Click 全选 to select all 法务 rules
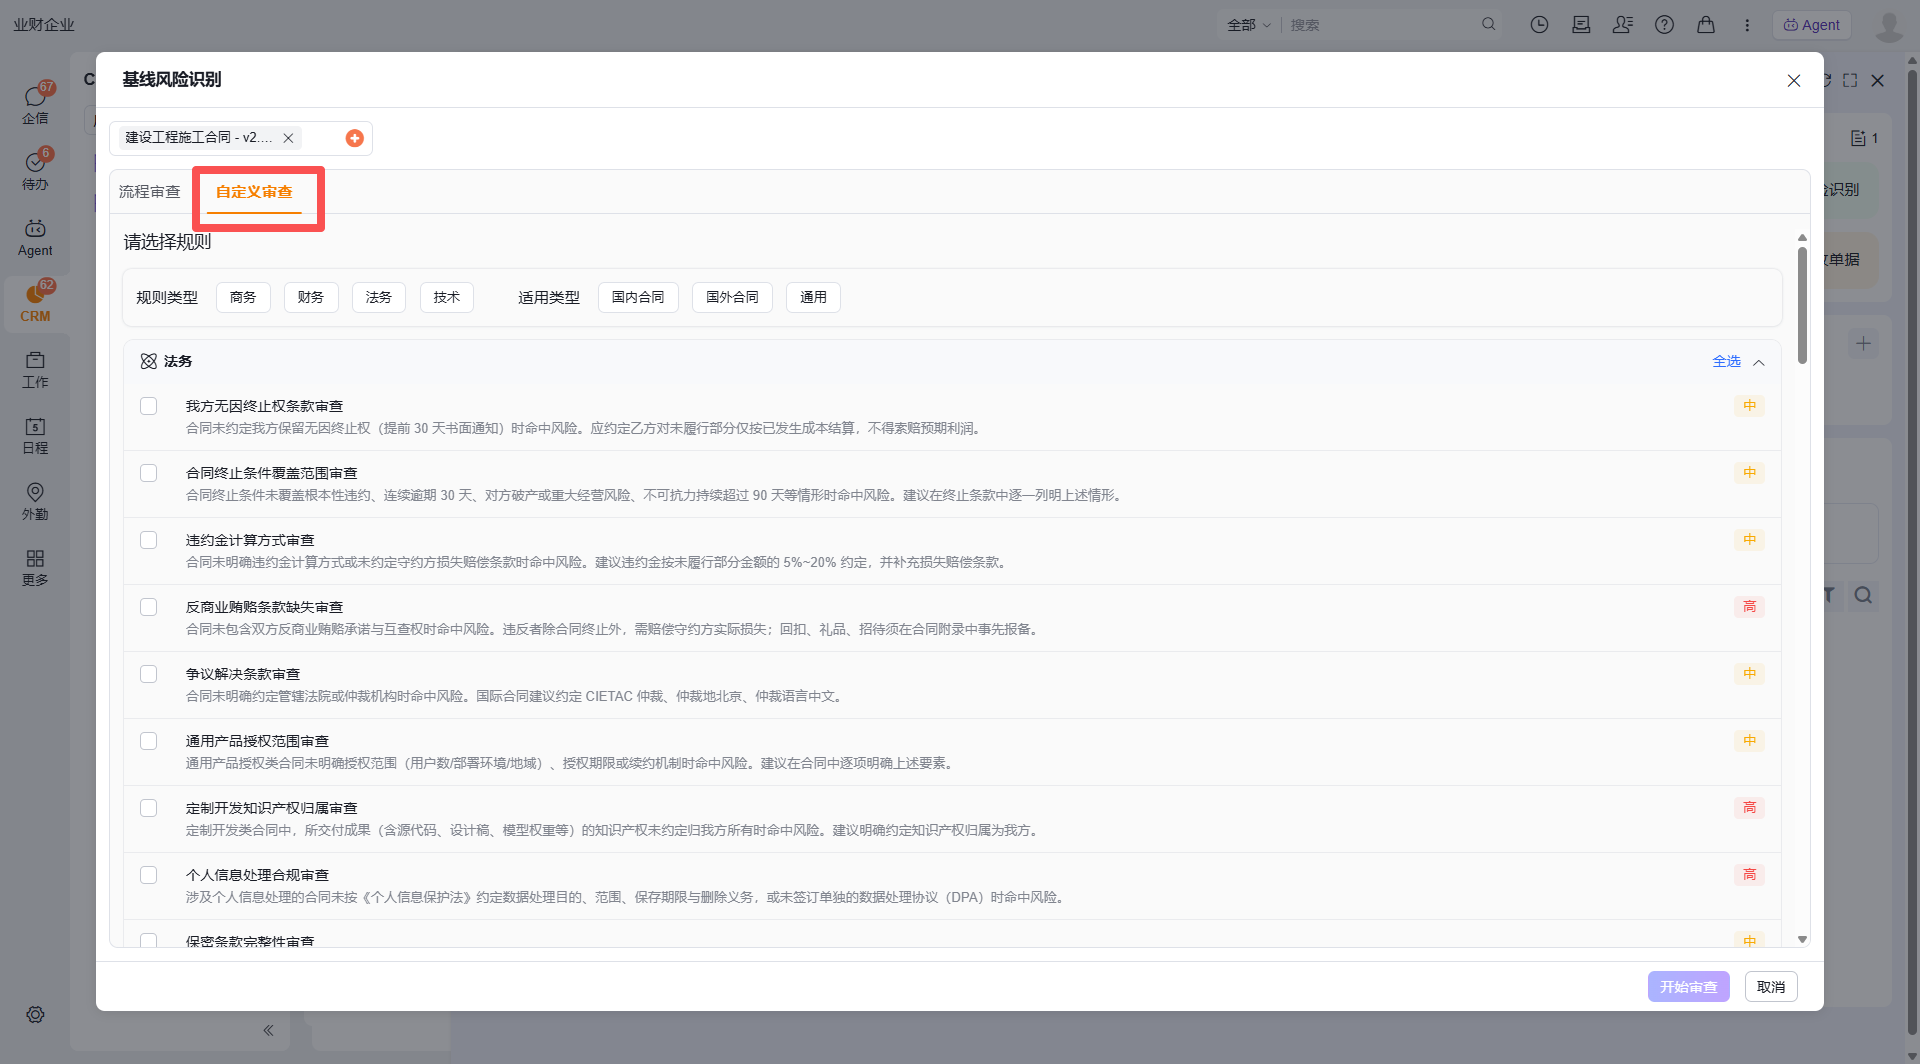 click(1726, 362)
